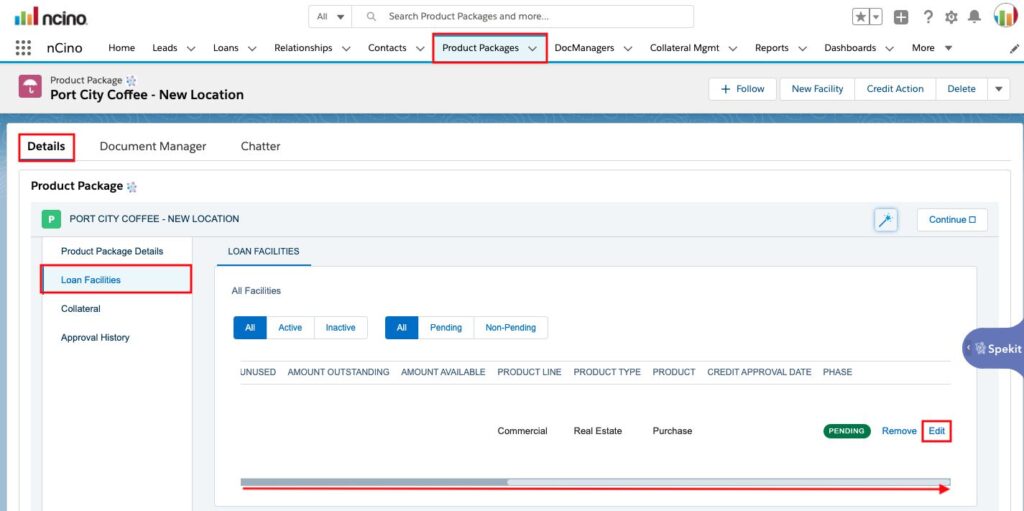The width and height of the screenshot is (1024, 511).
Task: Switch to the Details tab
Action: (x=46, y=146)
